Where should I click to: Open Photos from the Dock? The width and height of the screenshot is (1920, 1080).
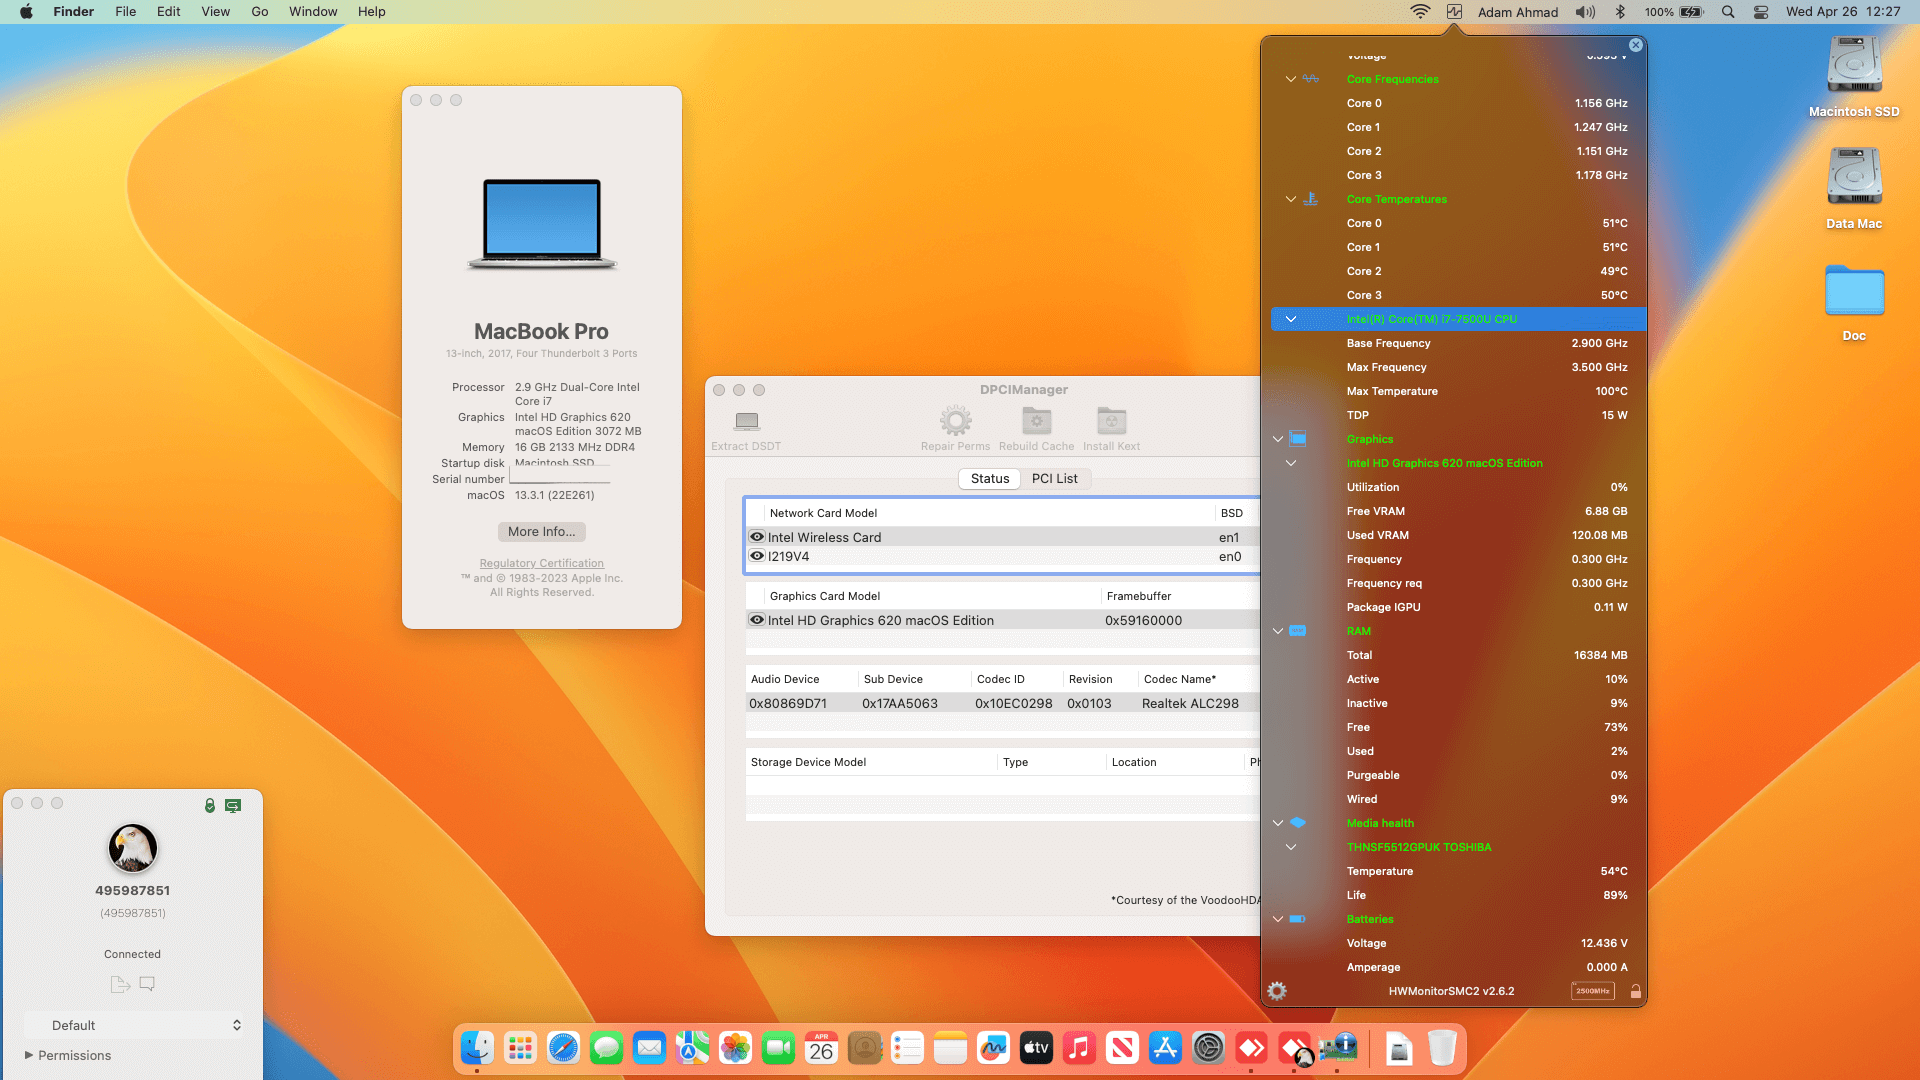click(735, 1048)
